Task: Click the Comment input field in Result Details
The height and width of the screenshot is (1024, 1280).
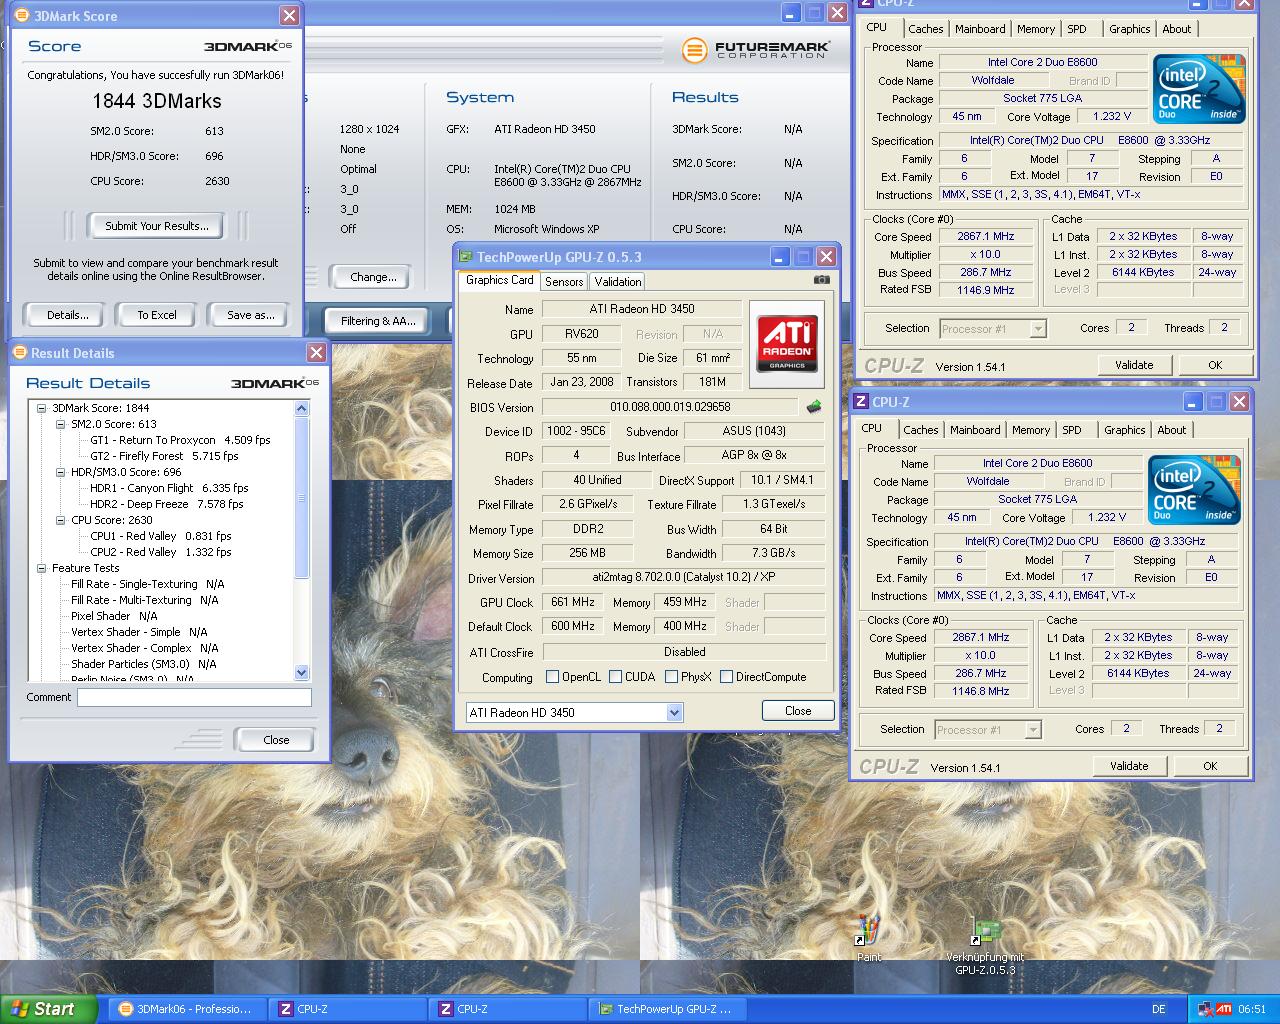Action: [x=195, y=697]
